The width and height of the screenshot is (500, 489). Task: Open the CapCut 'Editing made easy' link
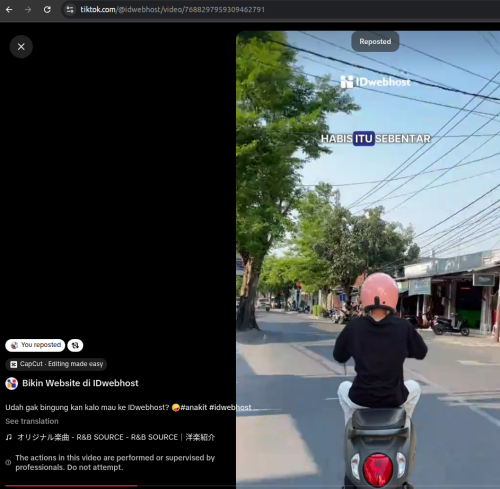click(56, 364)
